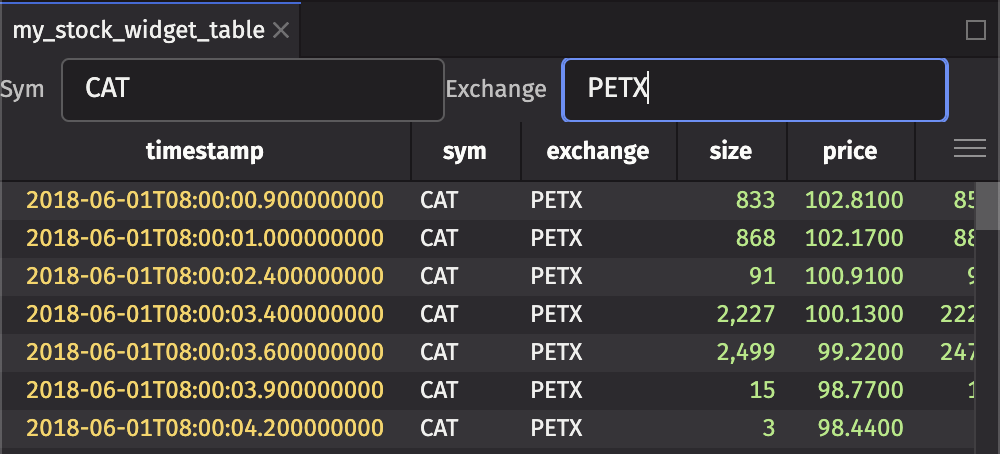
Task: Focus the Exchange input field with PETX
Action: click(754, 89)
